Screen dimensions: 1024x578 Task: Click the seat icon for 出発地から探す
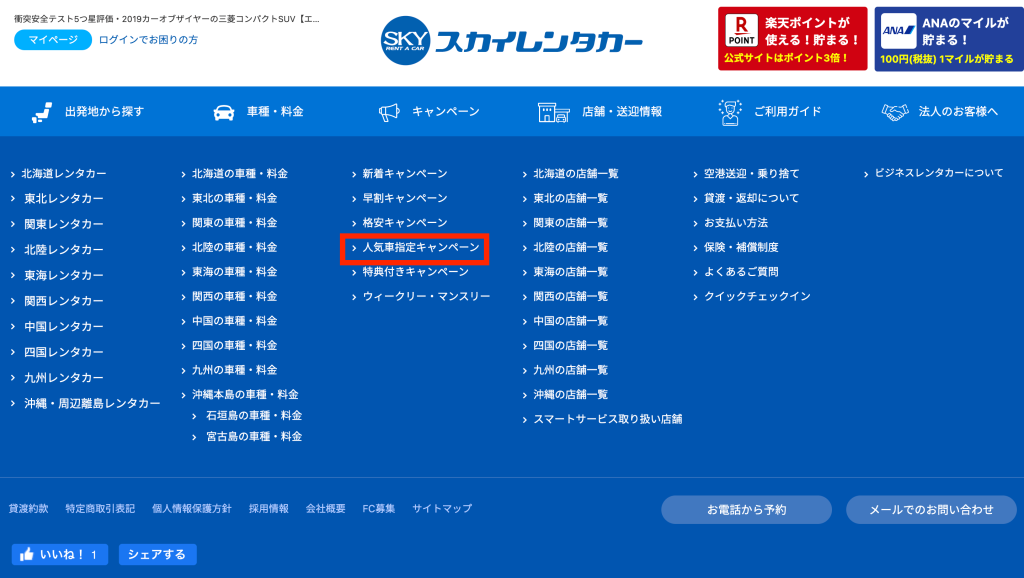click(42, 112)
